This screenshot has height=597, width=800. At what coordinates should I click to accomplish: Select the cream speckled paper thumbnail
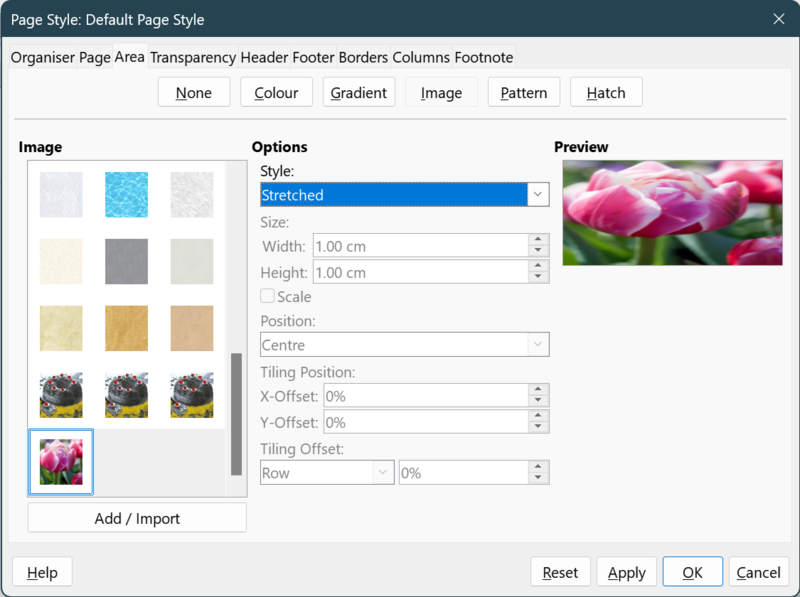click(61, 261)
